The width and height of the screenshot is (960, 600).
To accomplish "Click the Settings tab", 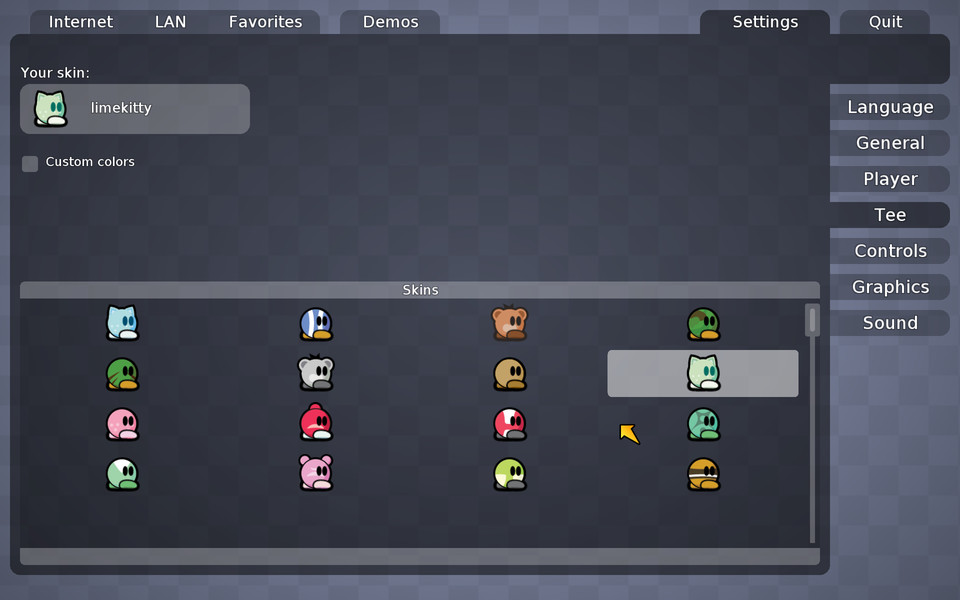I will [x=765, y=22].
